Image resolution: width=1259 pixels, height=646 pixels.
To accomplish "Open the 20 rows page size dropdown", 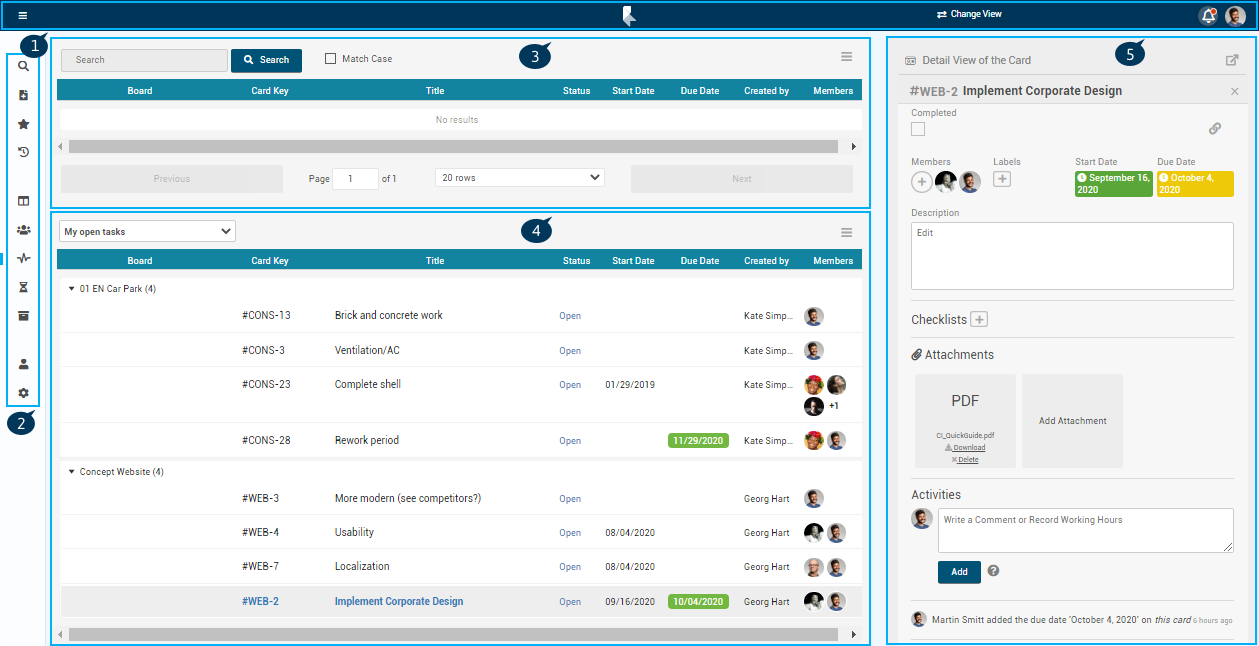I will (520, 178).
